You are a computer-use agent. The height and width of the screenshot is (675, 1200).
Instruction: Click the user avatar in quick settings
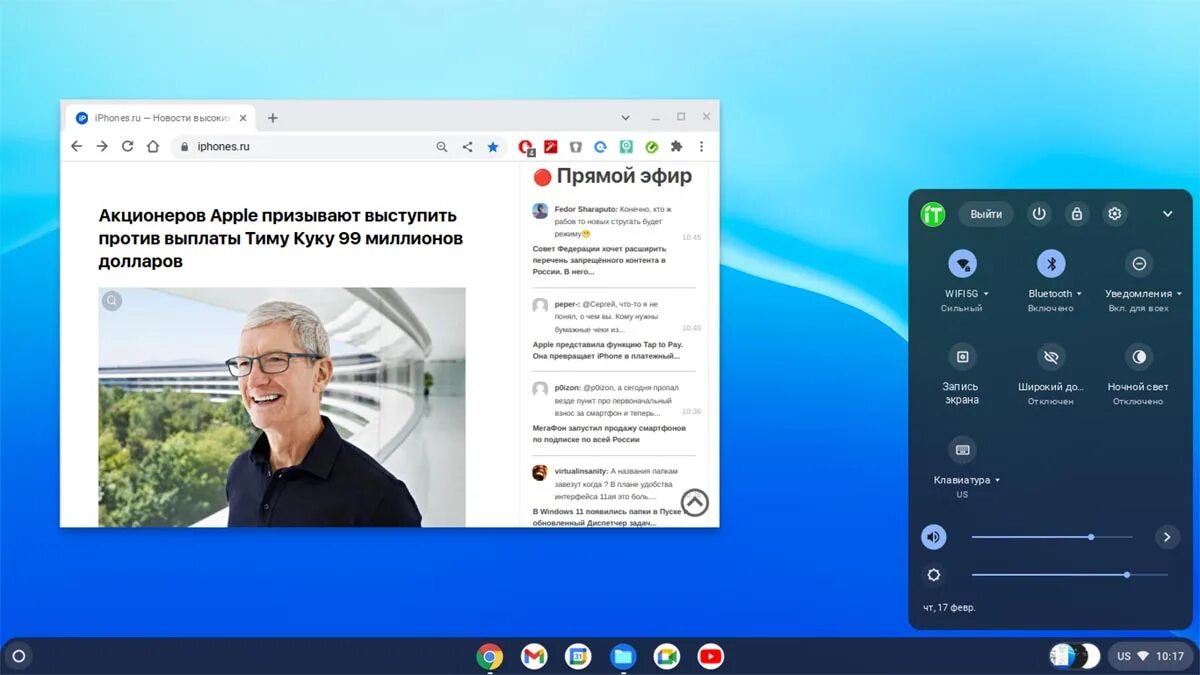[x=933, y=214]
